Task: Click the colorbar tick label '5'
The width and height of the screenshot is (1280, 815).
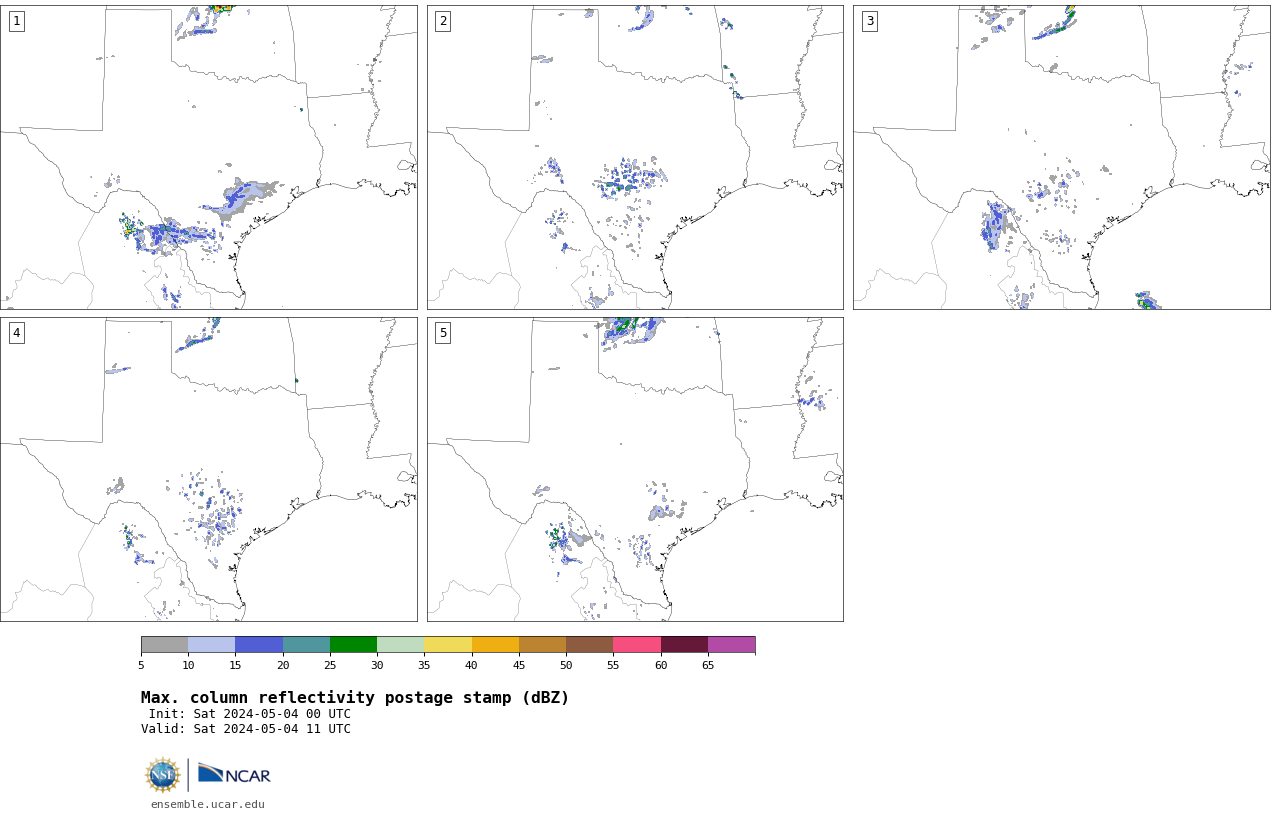Action: click(x=141, y=665)
